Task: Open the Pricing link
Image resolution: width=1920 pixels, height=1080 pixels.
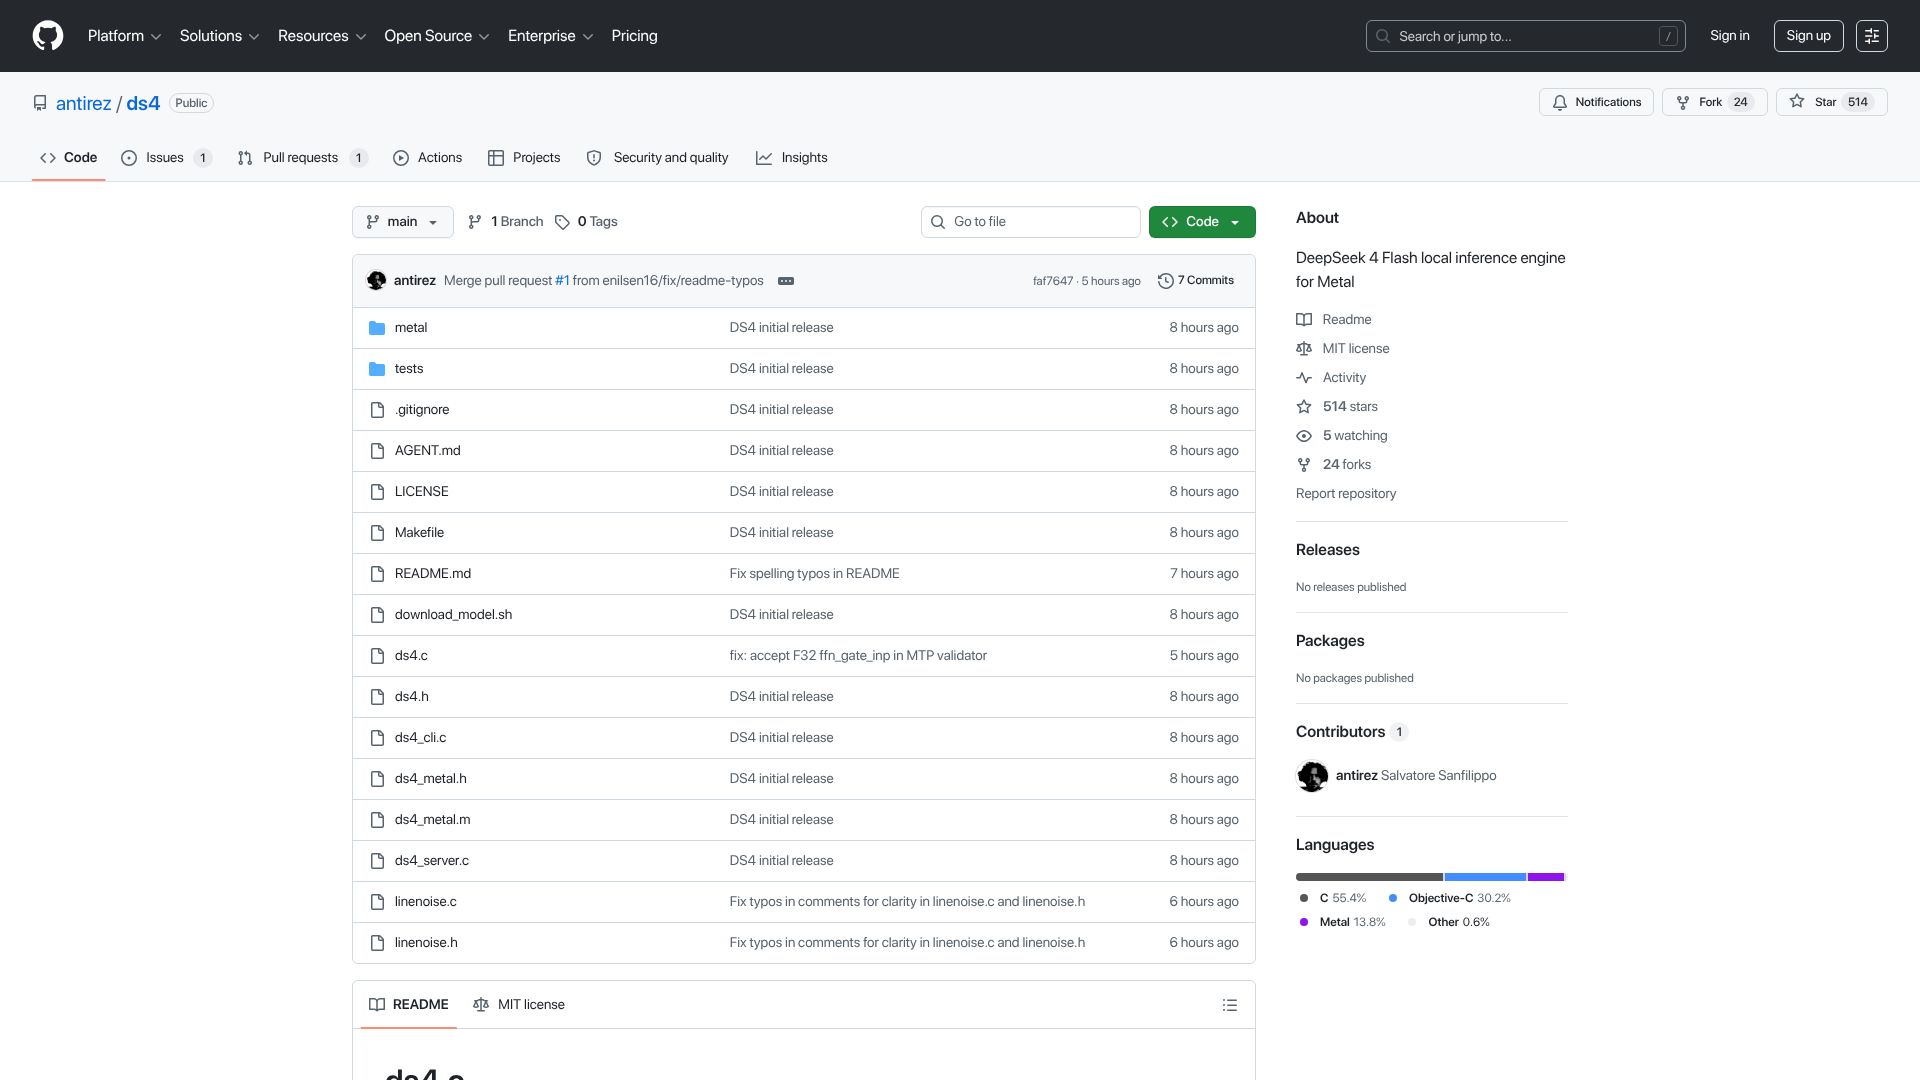Action: [634, 36]
